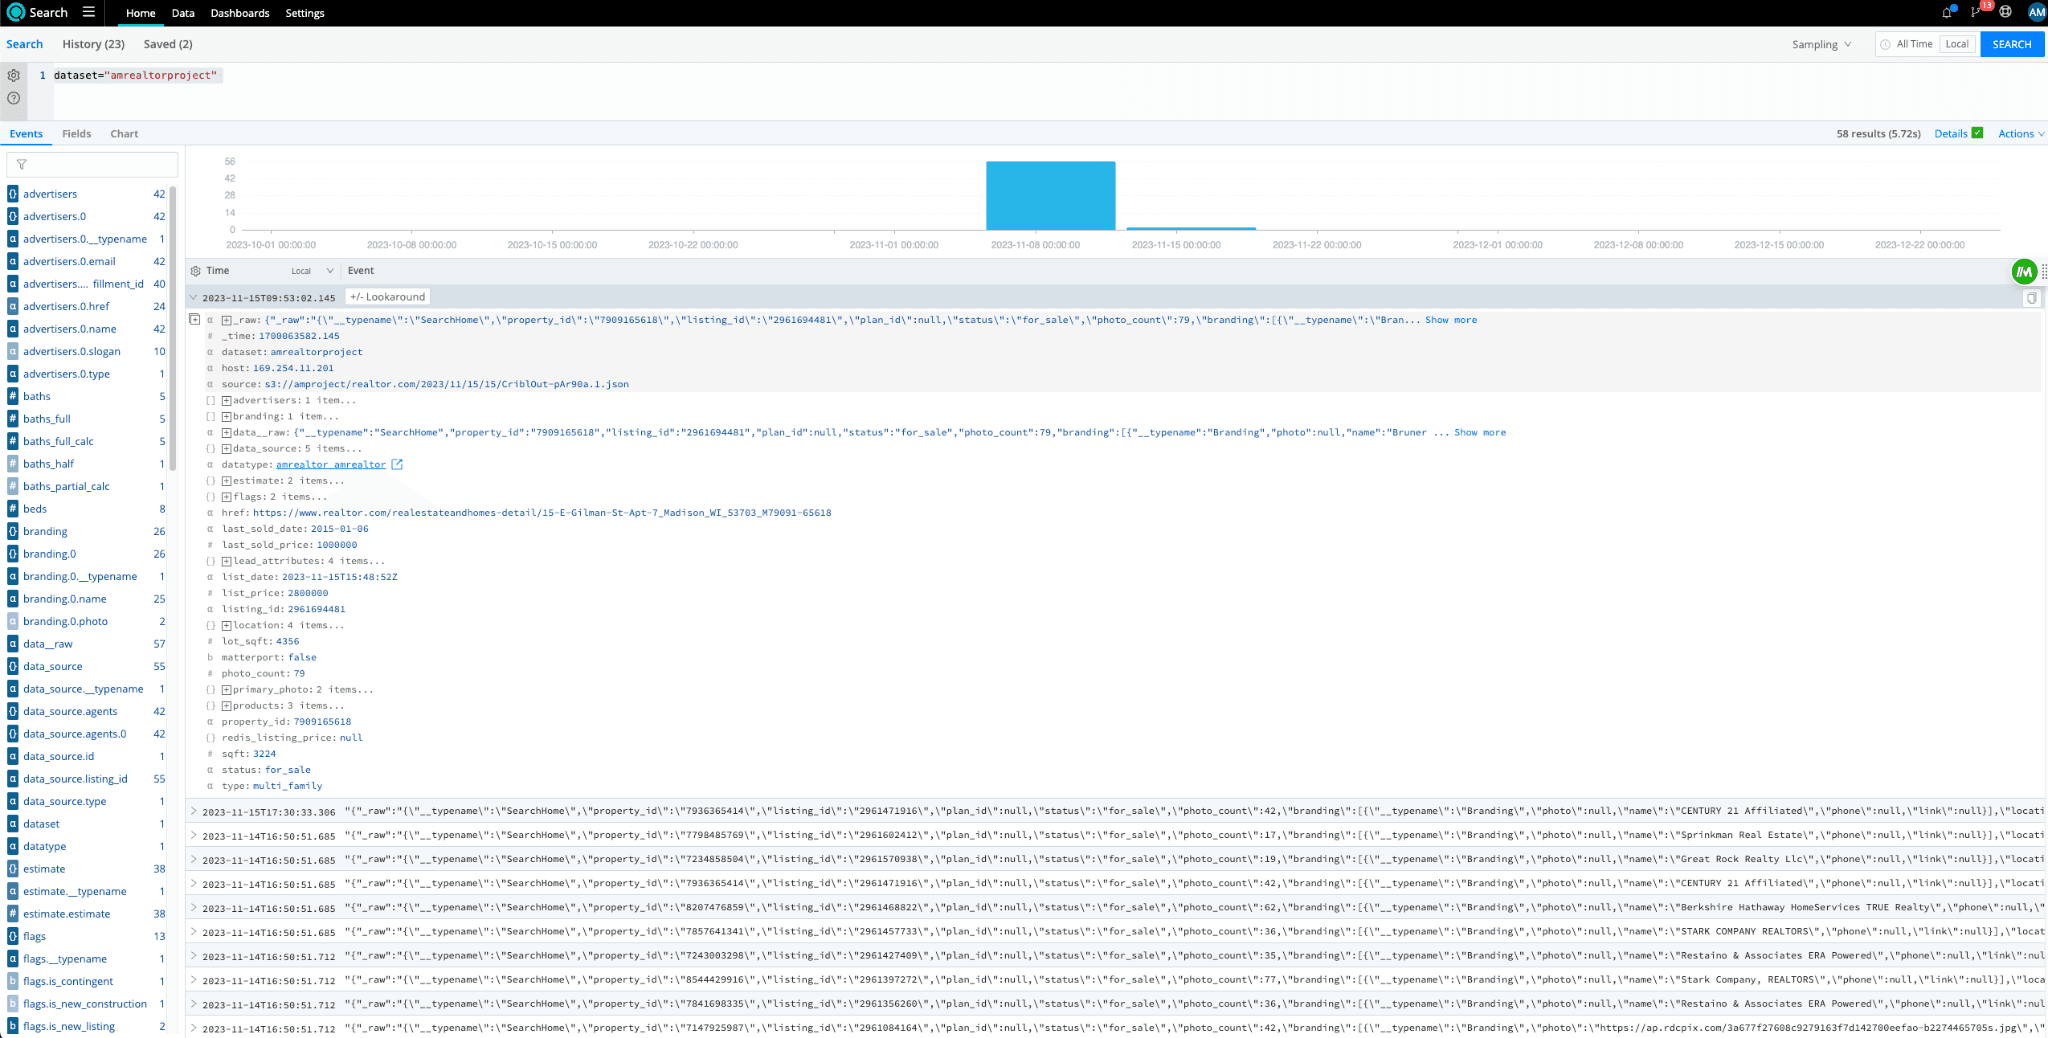Open the help lifebuoy icon in header
Screen dimensions: 2048x1038
coord(2005,13)
